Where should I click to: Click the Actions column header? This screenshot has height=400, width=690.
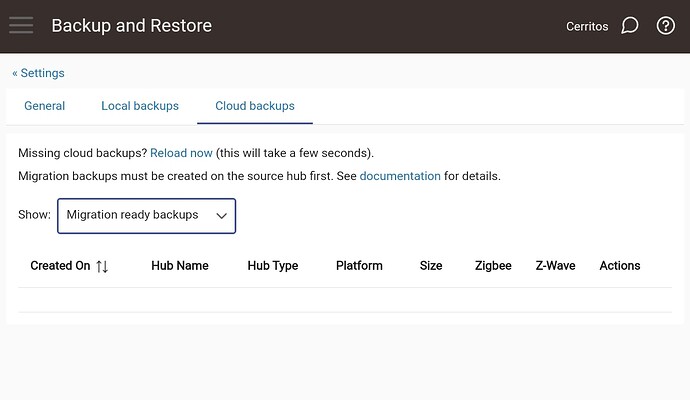620,266
